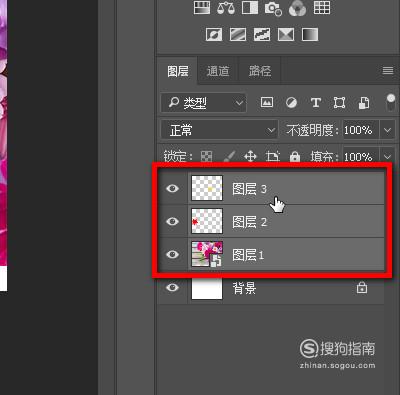The image size is (400, 395).
Task: Hide 图层 1 using its eye icon
Action: [172, 255]
